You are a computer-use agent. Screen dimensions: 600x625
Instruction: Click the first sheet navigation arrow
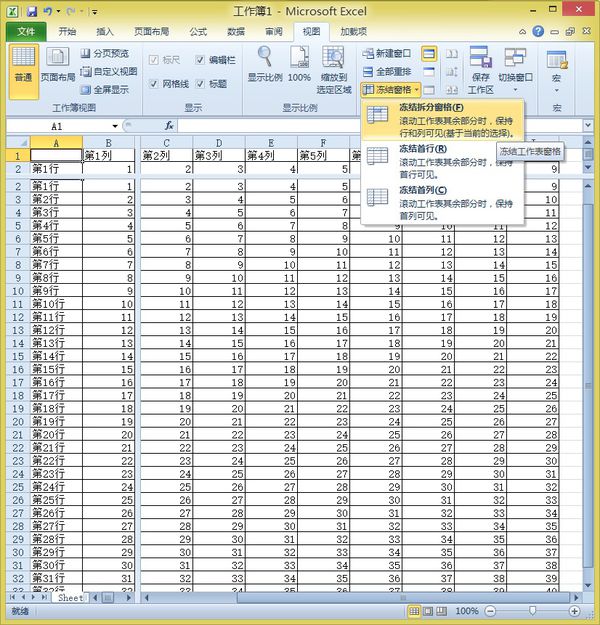(12, 597)
